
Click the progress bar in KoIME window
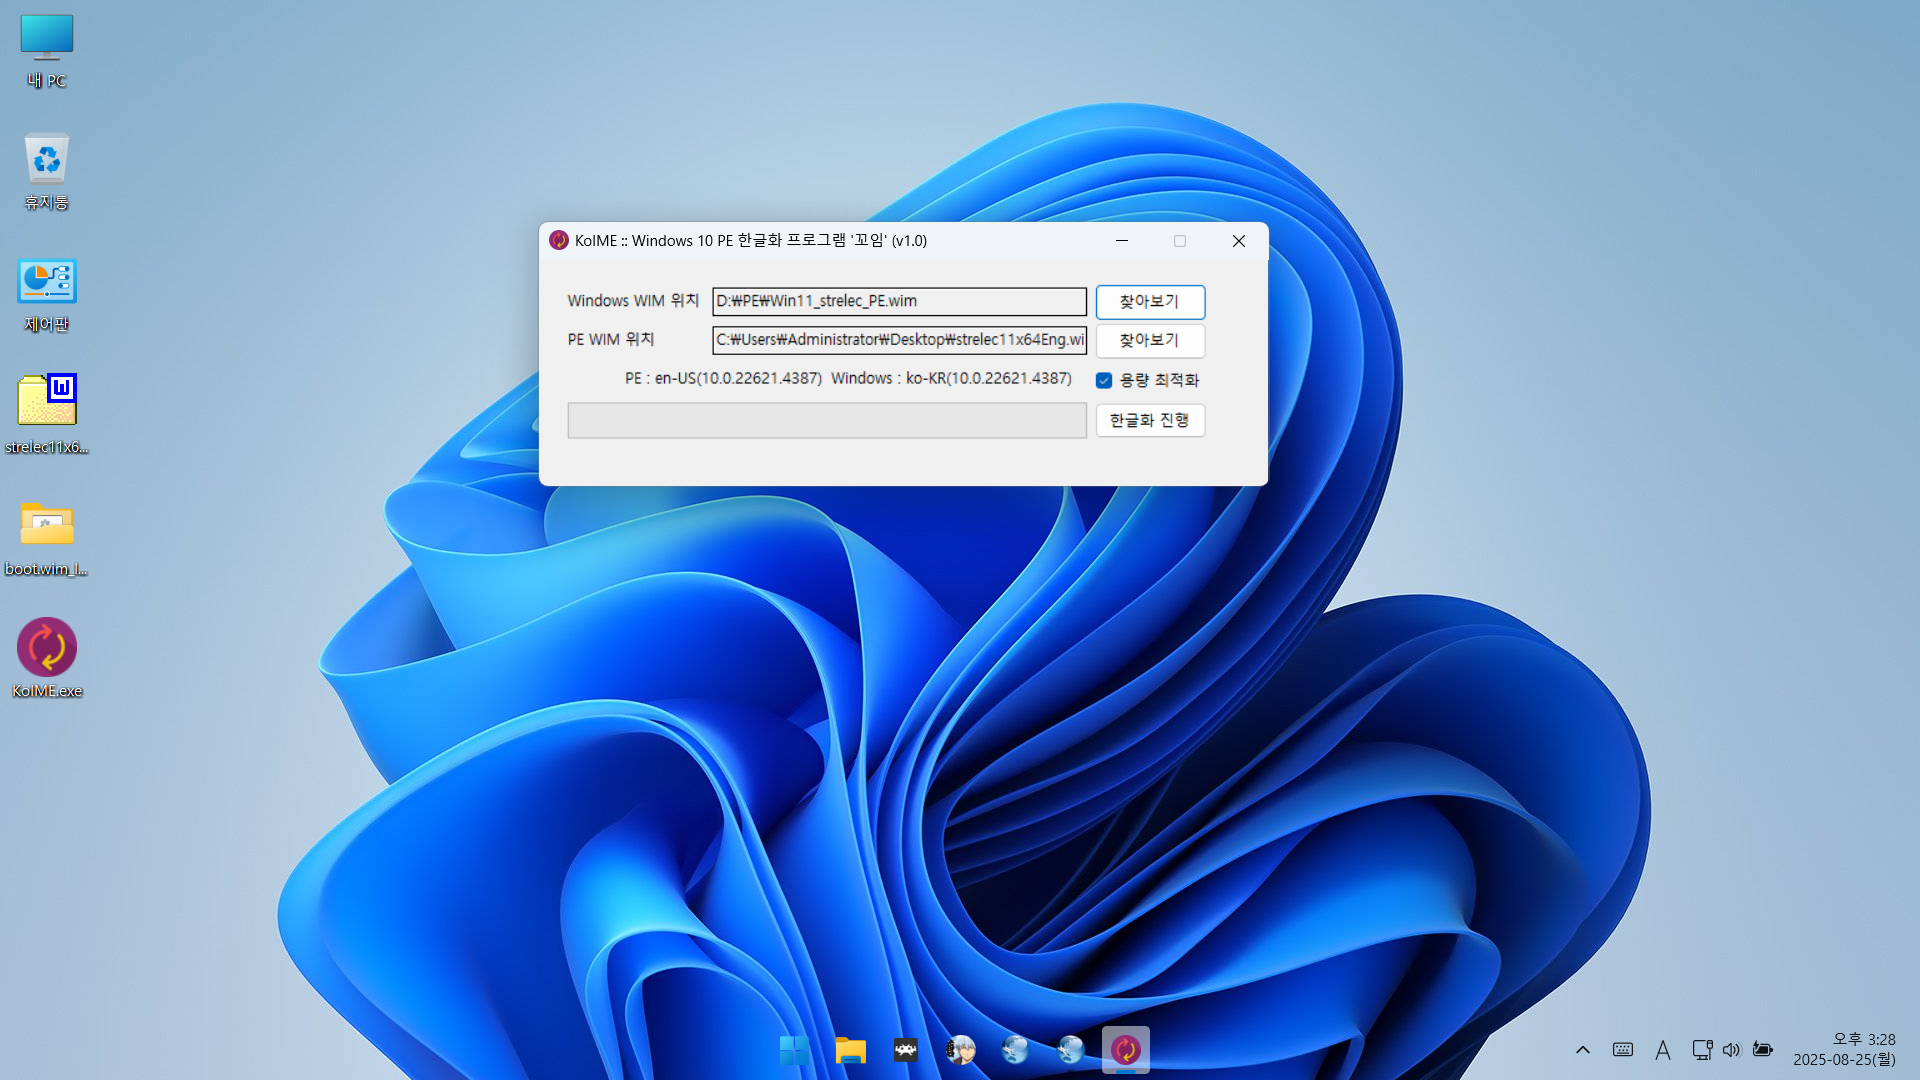tap(826, 420)
